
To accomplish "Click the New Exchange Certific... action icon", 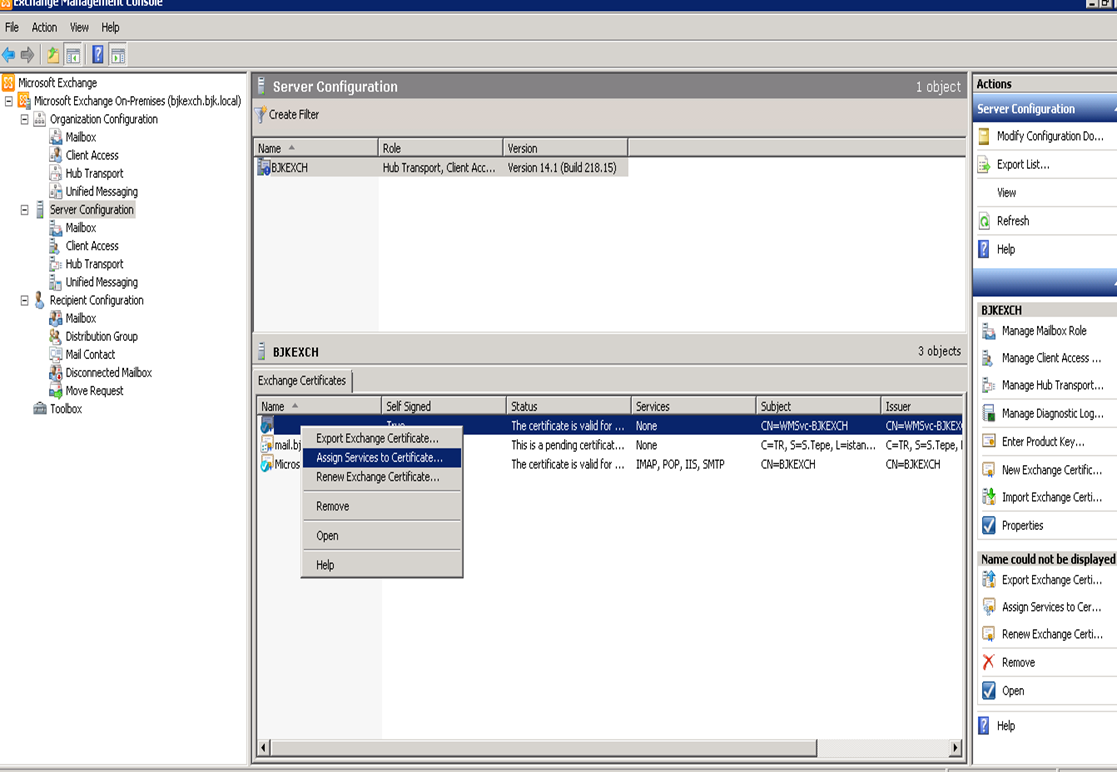I will [x=989, y=470].
